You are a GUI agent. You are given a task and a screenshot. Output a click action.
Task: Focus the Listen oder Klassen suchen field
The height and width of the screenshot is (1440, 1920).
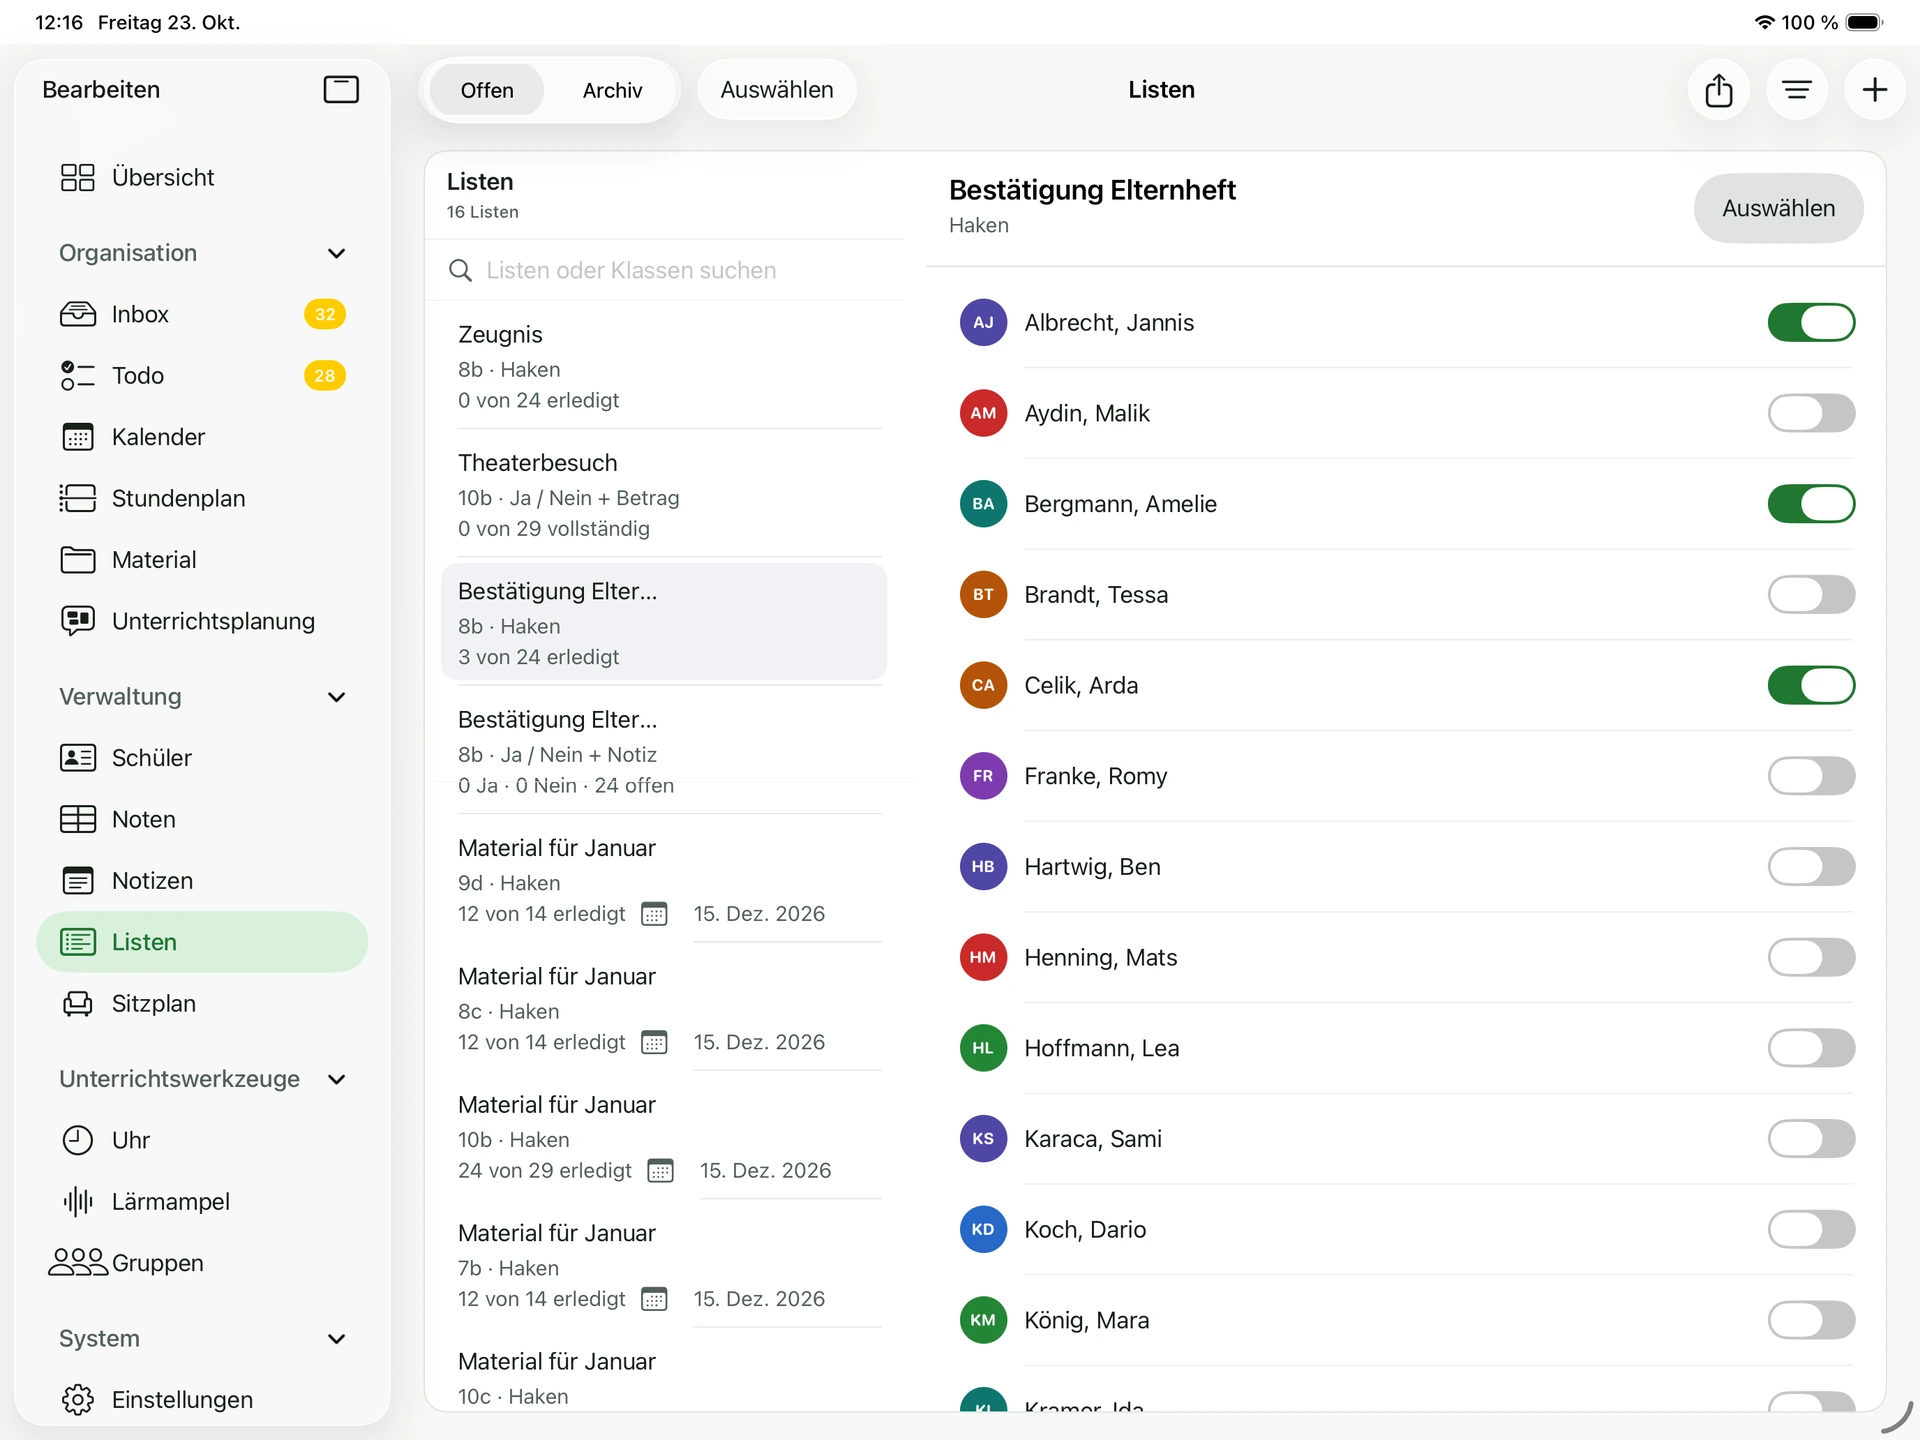(664, 270)
